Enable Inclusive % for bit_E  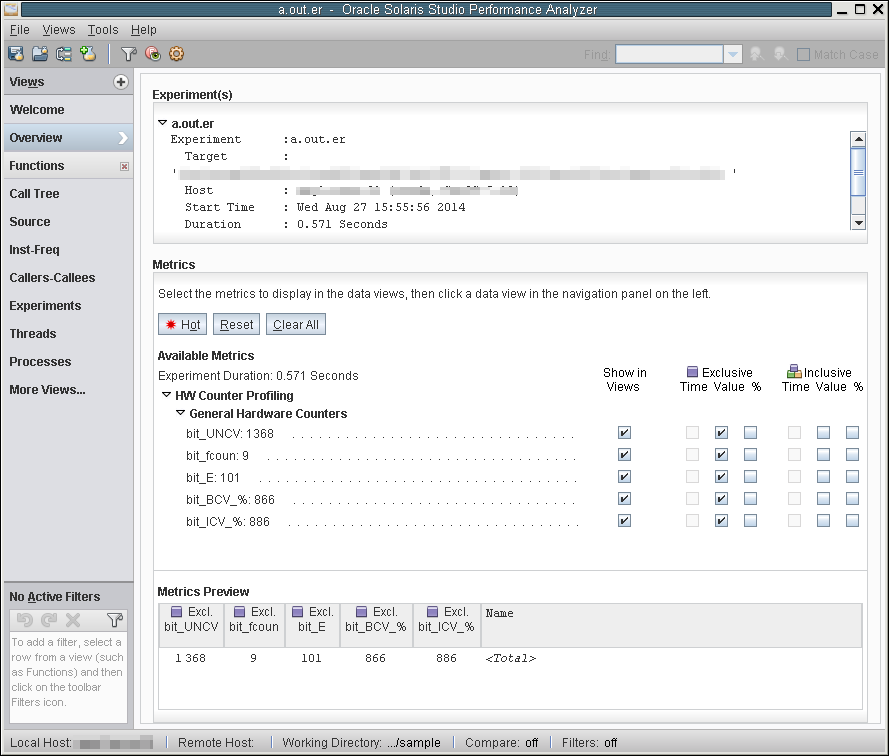click(852, 477)
